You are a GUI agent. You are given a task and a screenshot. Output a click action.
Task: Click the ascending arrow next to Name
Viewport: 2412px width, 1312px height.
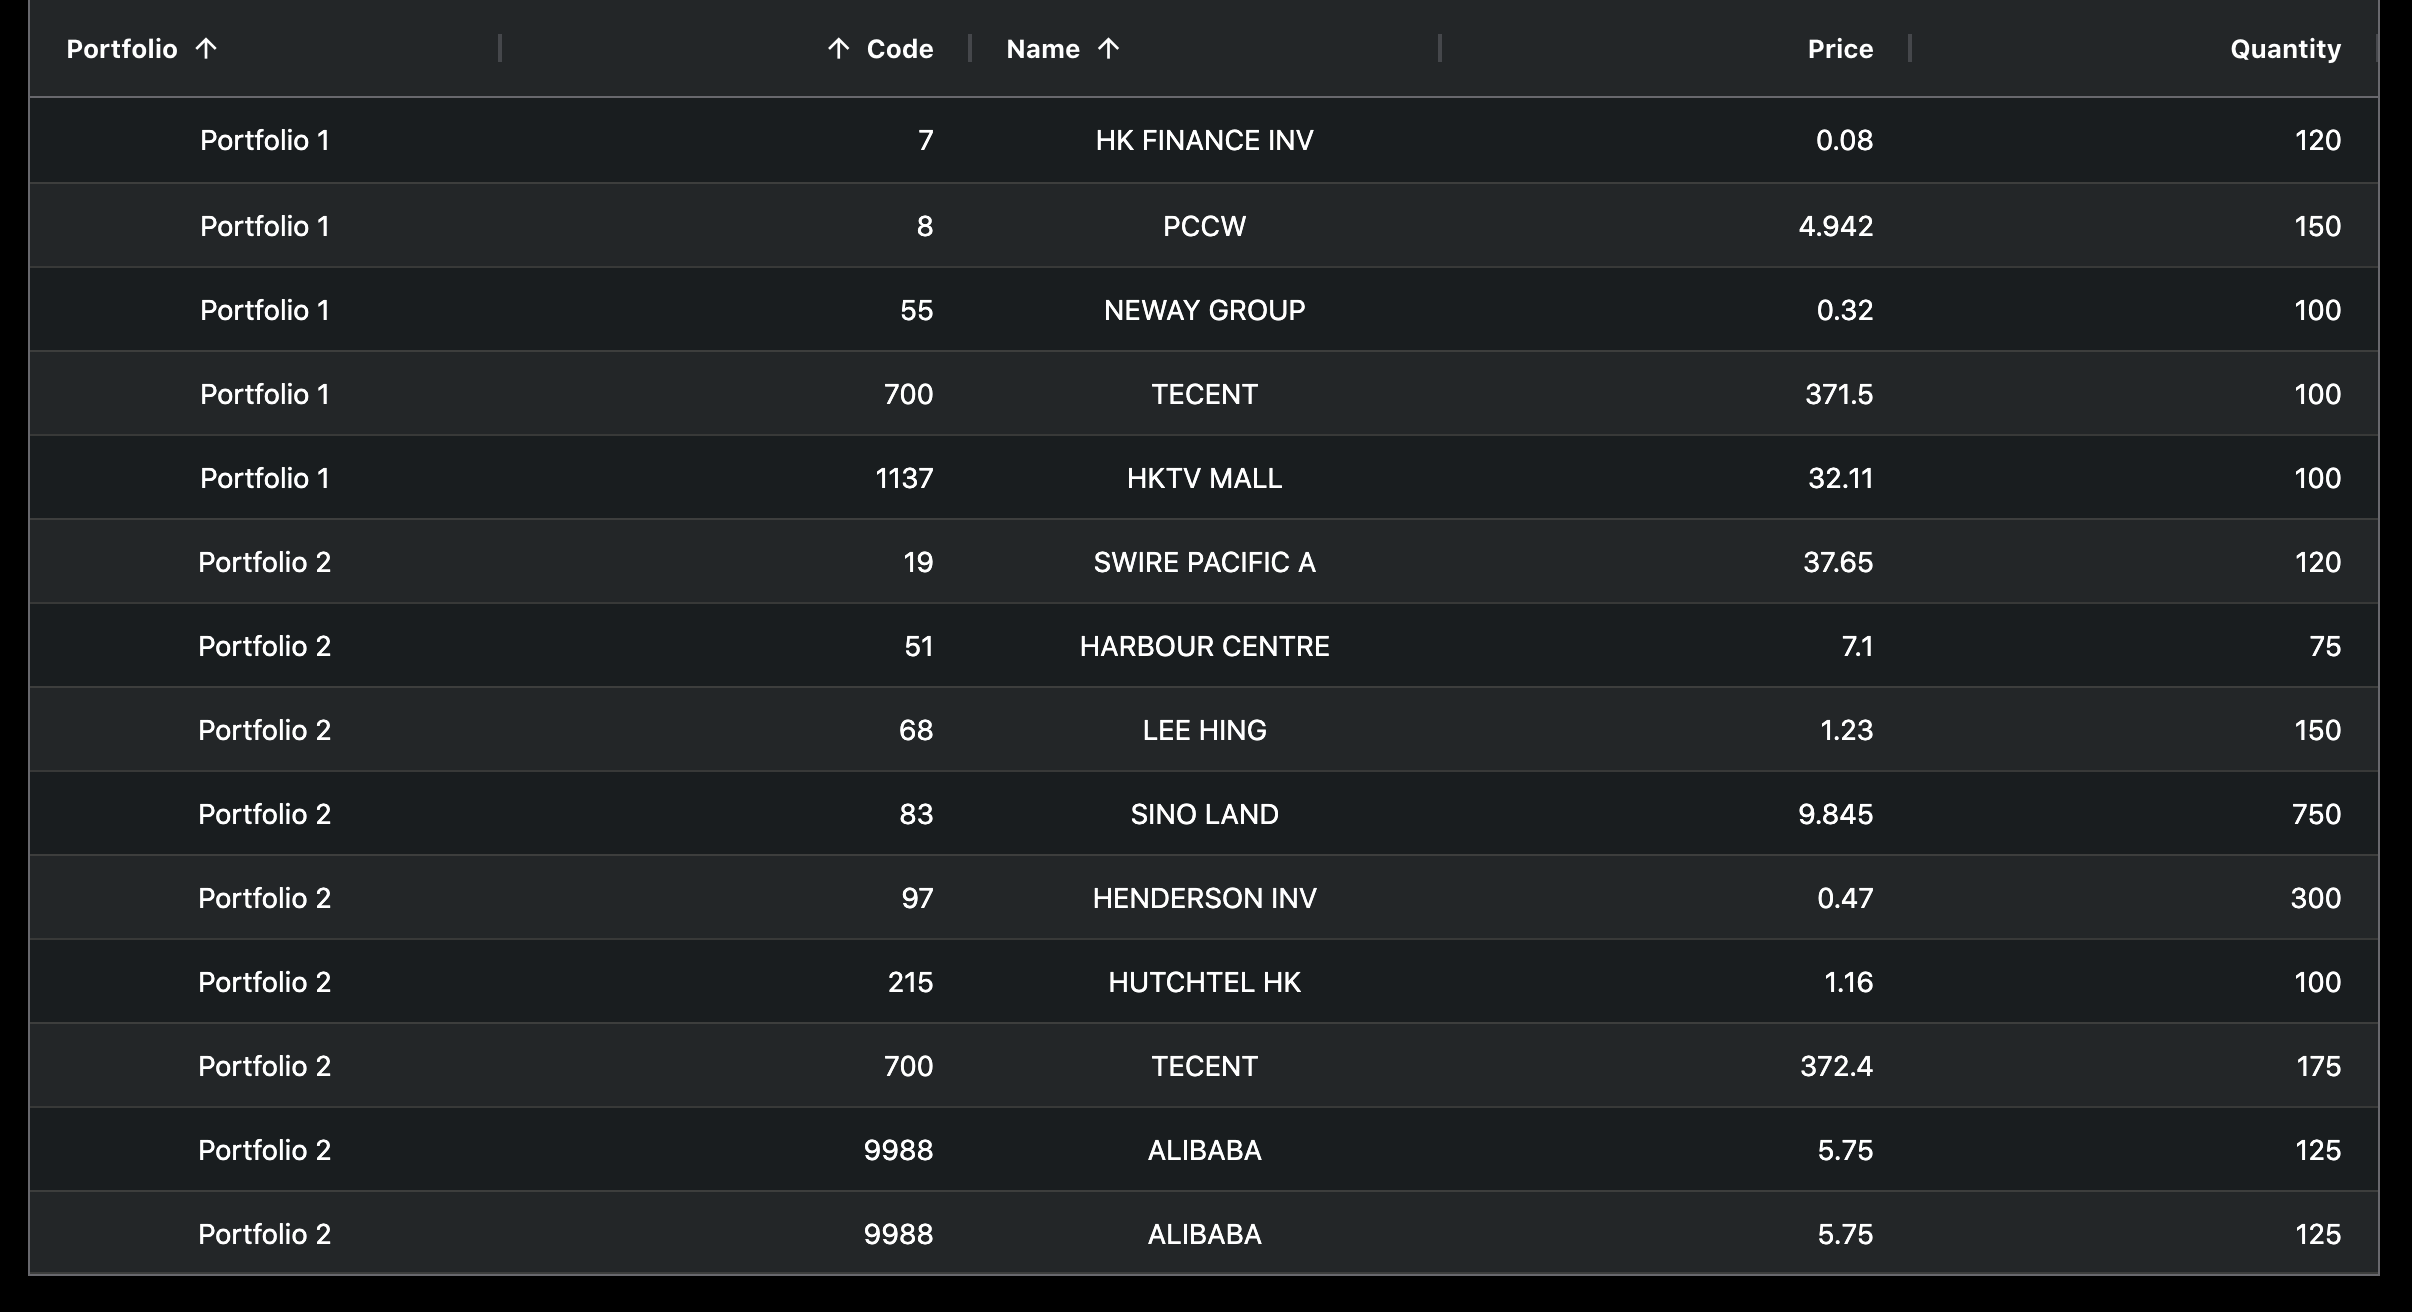click(x=1108, y=48)
